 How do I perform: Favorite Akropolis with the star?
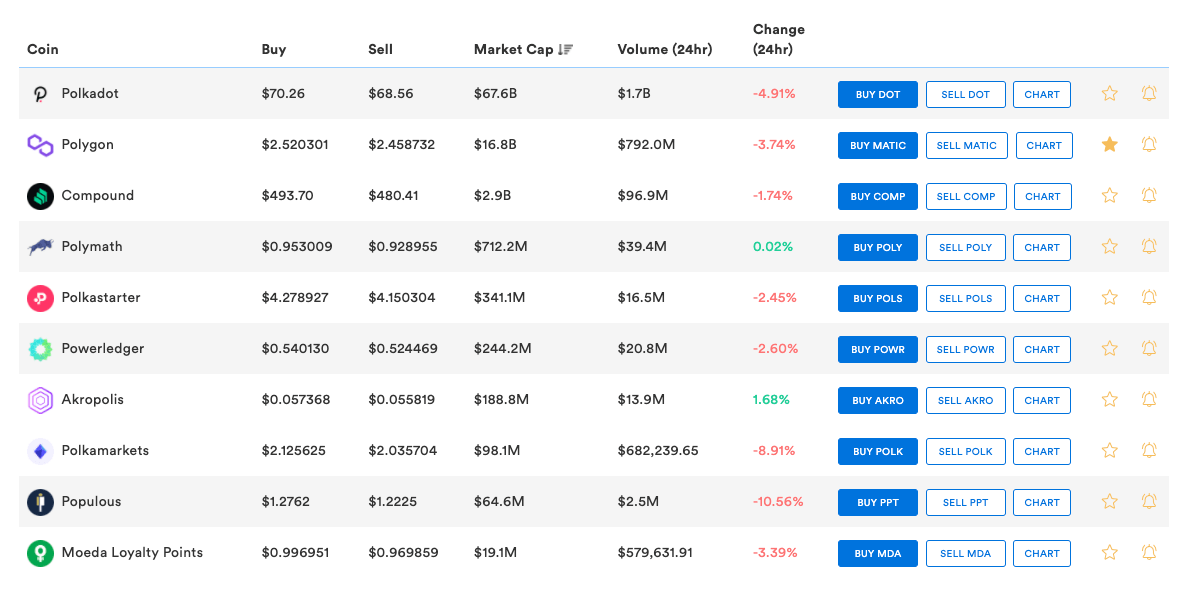click(1110, 399)
